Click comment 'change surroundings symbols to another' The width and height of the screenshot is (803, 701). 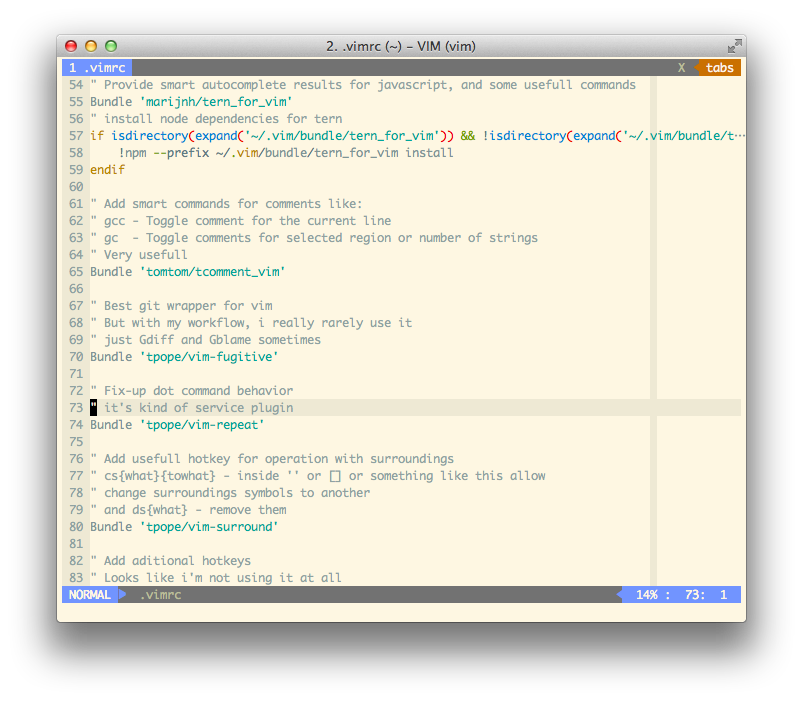[x=237, y=493]
